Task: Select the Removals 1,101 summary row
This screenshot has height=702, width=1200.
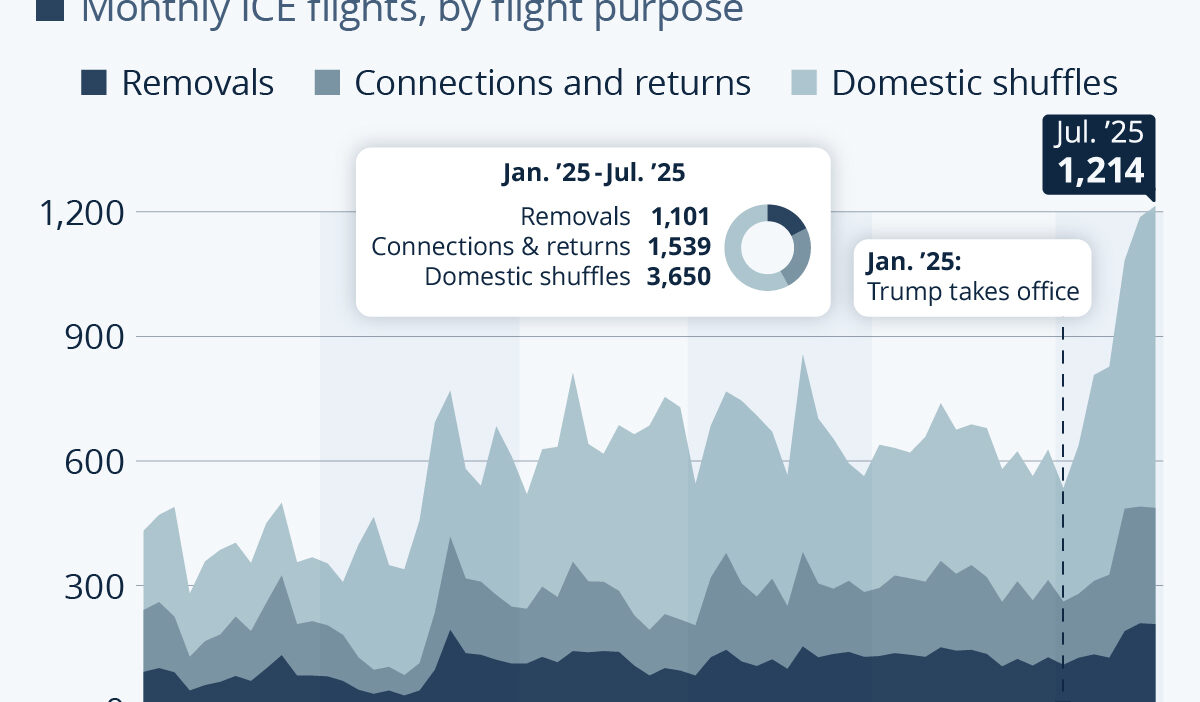Action: (x=614, y=216)
